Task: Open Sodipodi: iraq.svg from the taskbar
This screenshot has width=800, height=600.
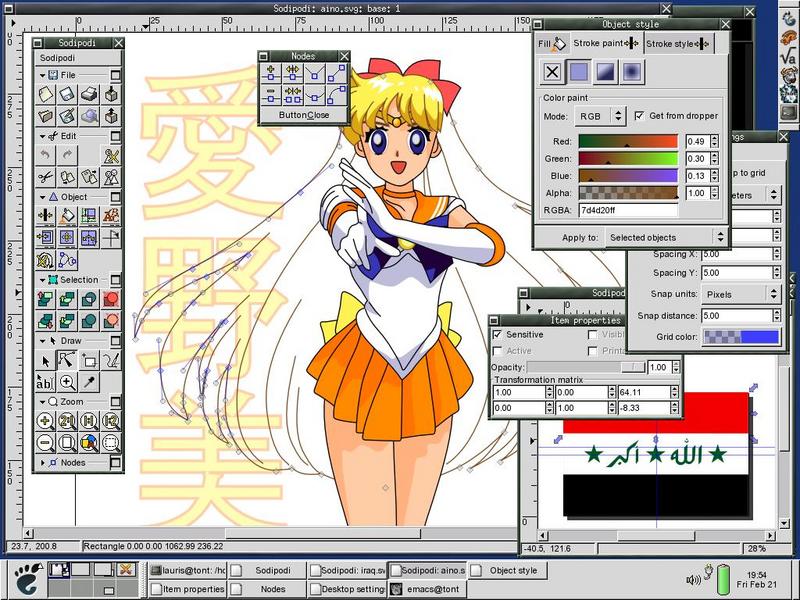Action: point(346,570)
